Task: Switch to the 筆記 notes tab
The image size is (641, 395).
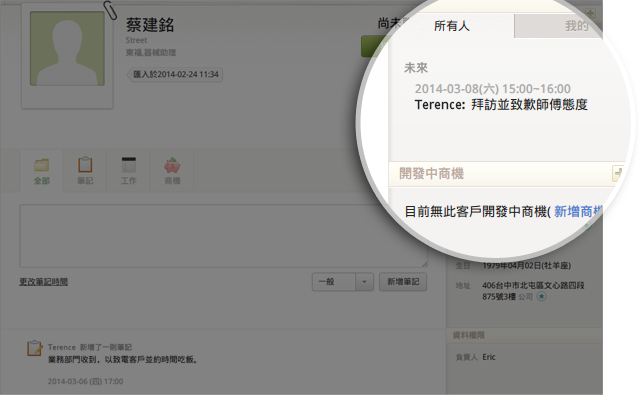Action: click(x=85, y=171)
